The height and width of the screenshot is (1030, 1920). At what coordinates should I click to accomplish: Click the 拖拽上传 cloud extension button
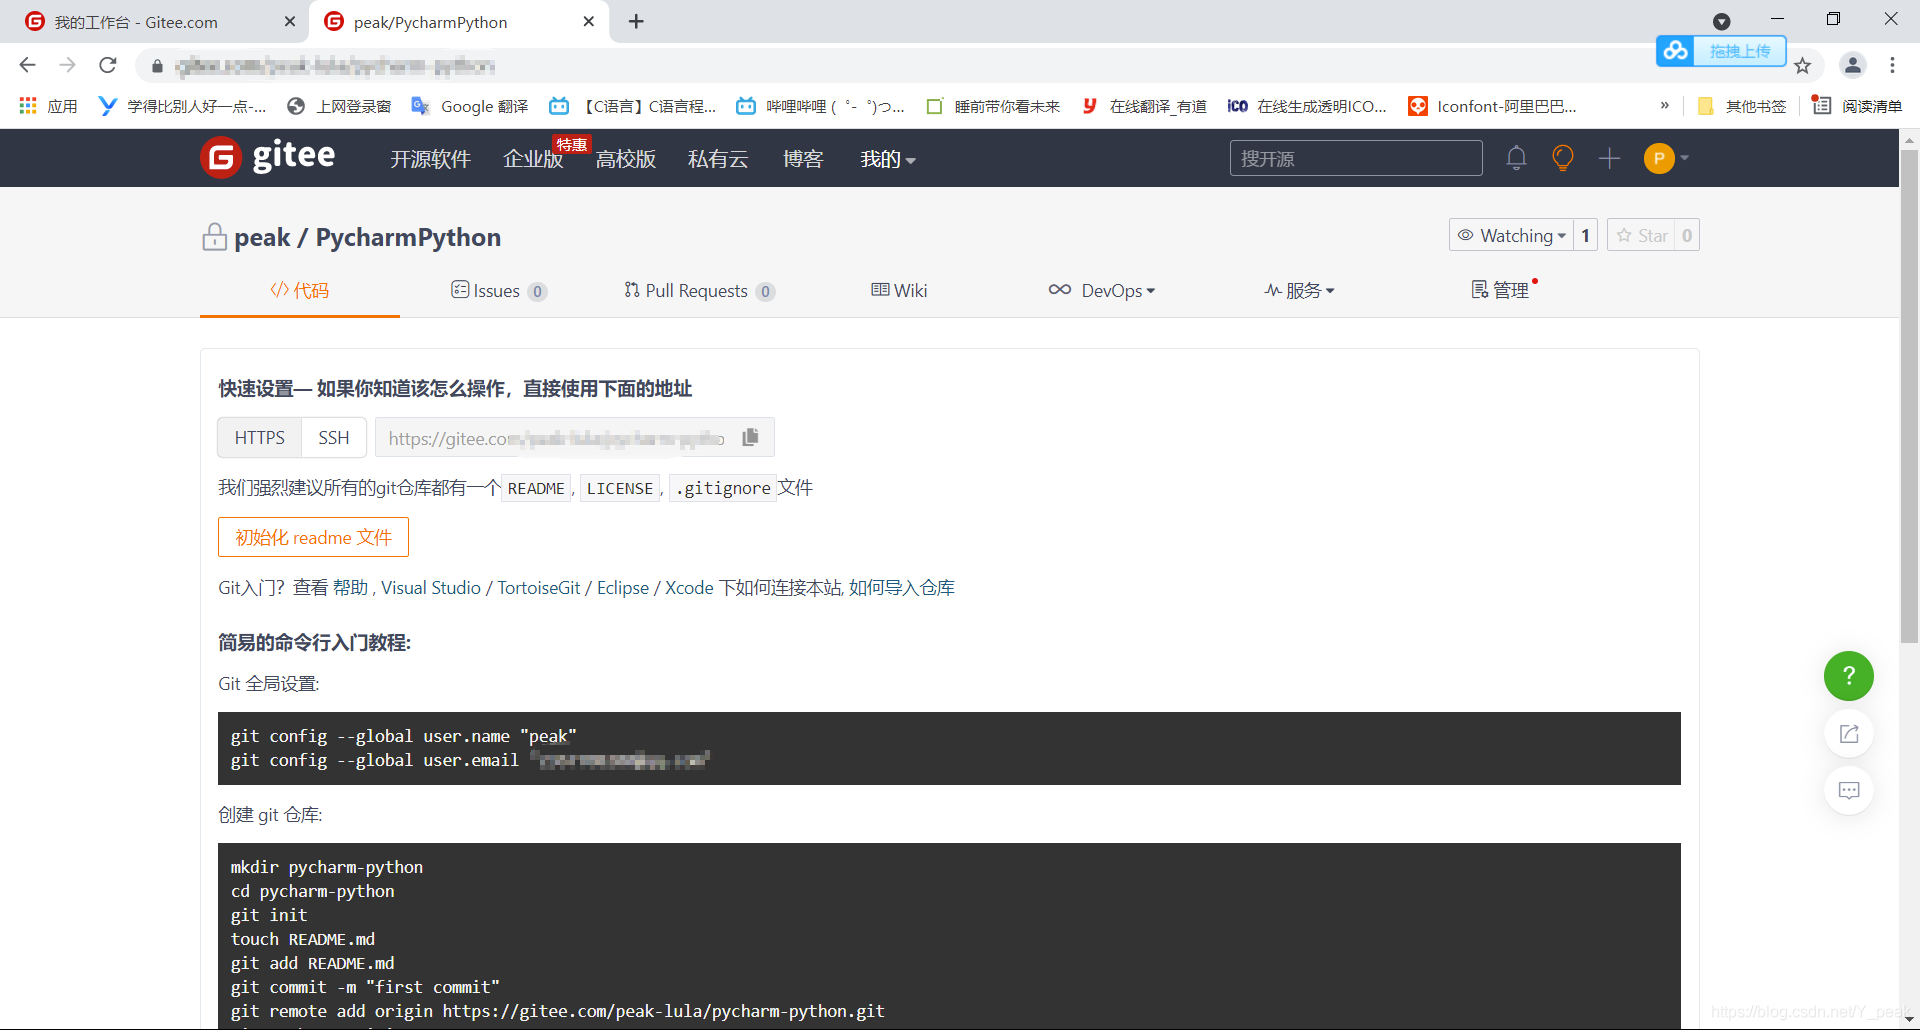(1721, 51)
